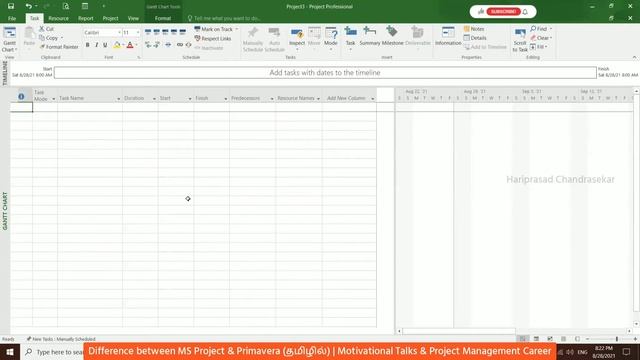The image size is (640, 360).
Task: Open the font size dropdown
Action: pyautogui.click(x=138, y=32)
